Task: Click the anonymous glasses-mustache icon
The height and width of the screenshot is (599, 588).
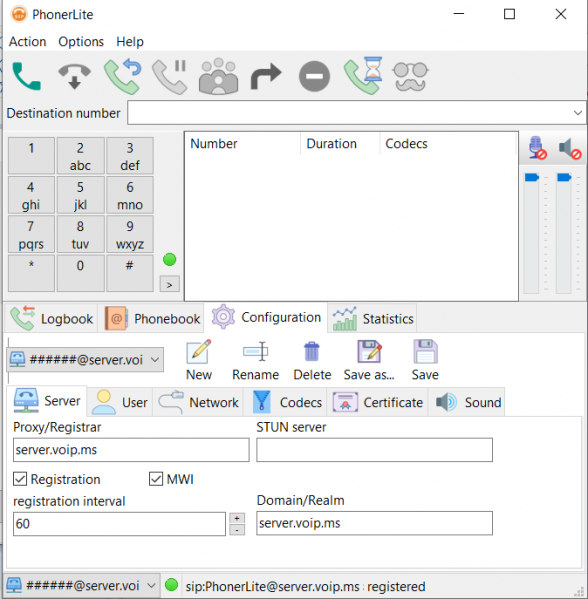Action: click(411, 76)
